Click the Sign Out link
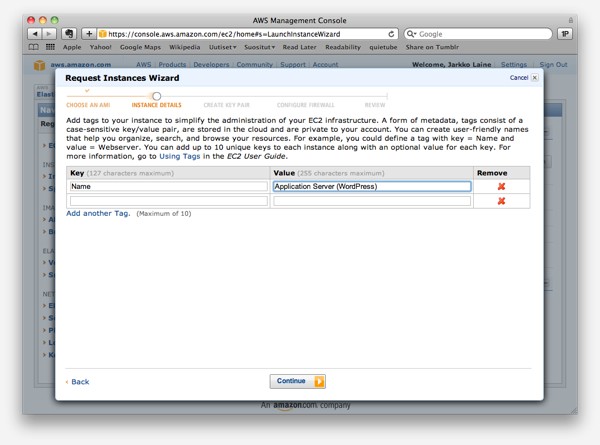The image size is (600, 445). 553,65
